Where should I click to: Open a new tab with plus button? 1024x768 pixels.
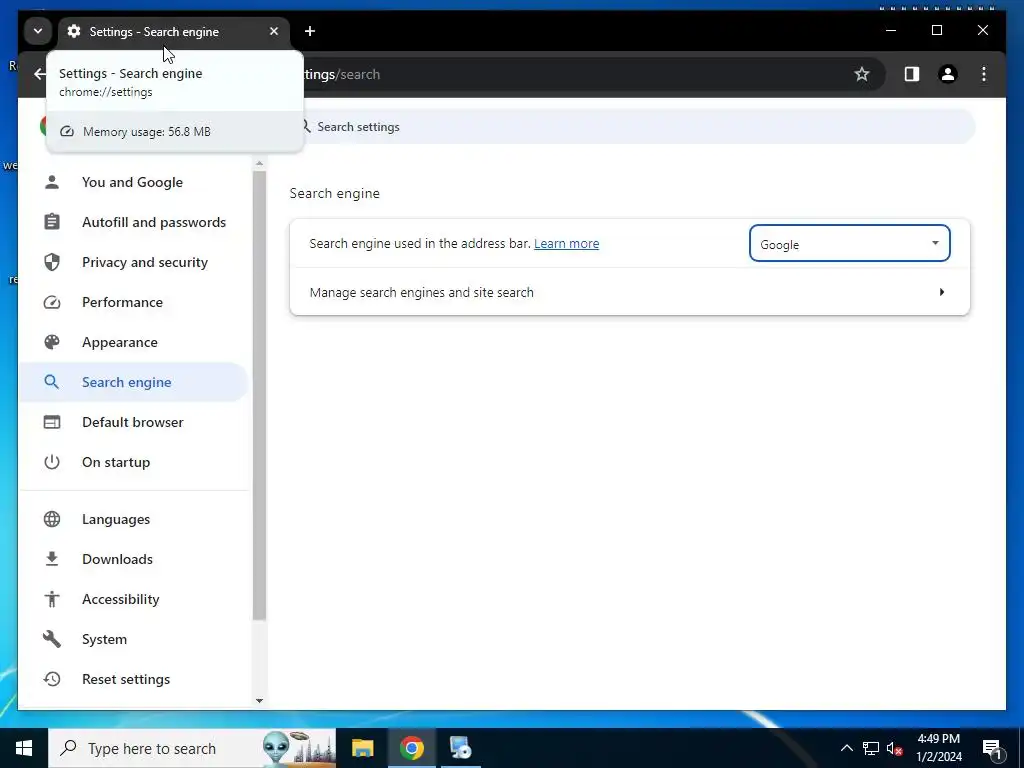coord(310,31)
